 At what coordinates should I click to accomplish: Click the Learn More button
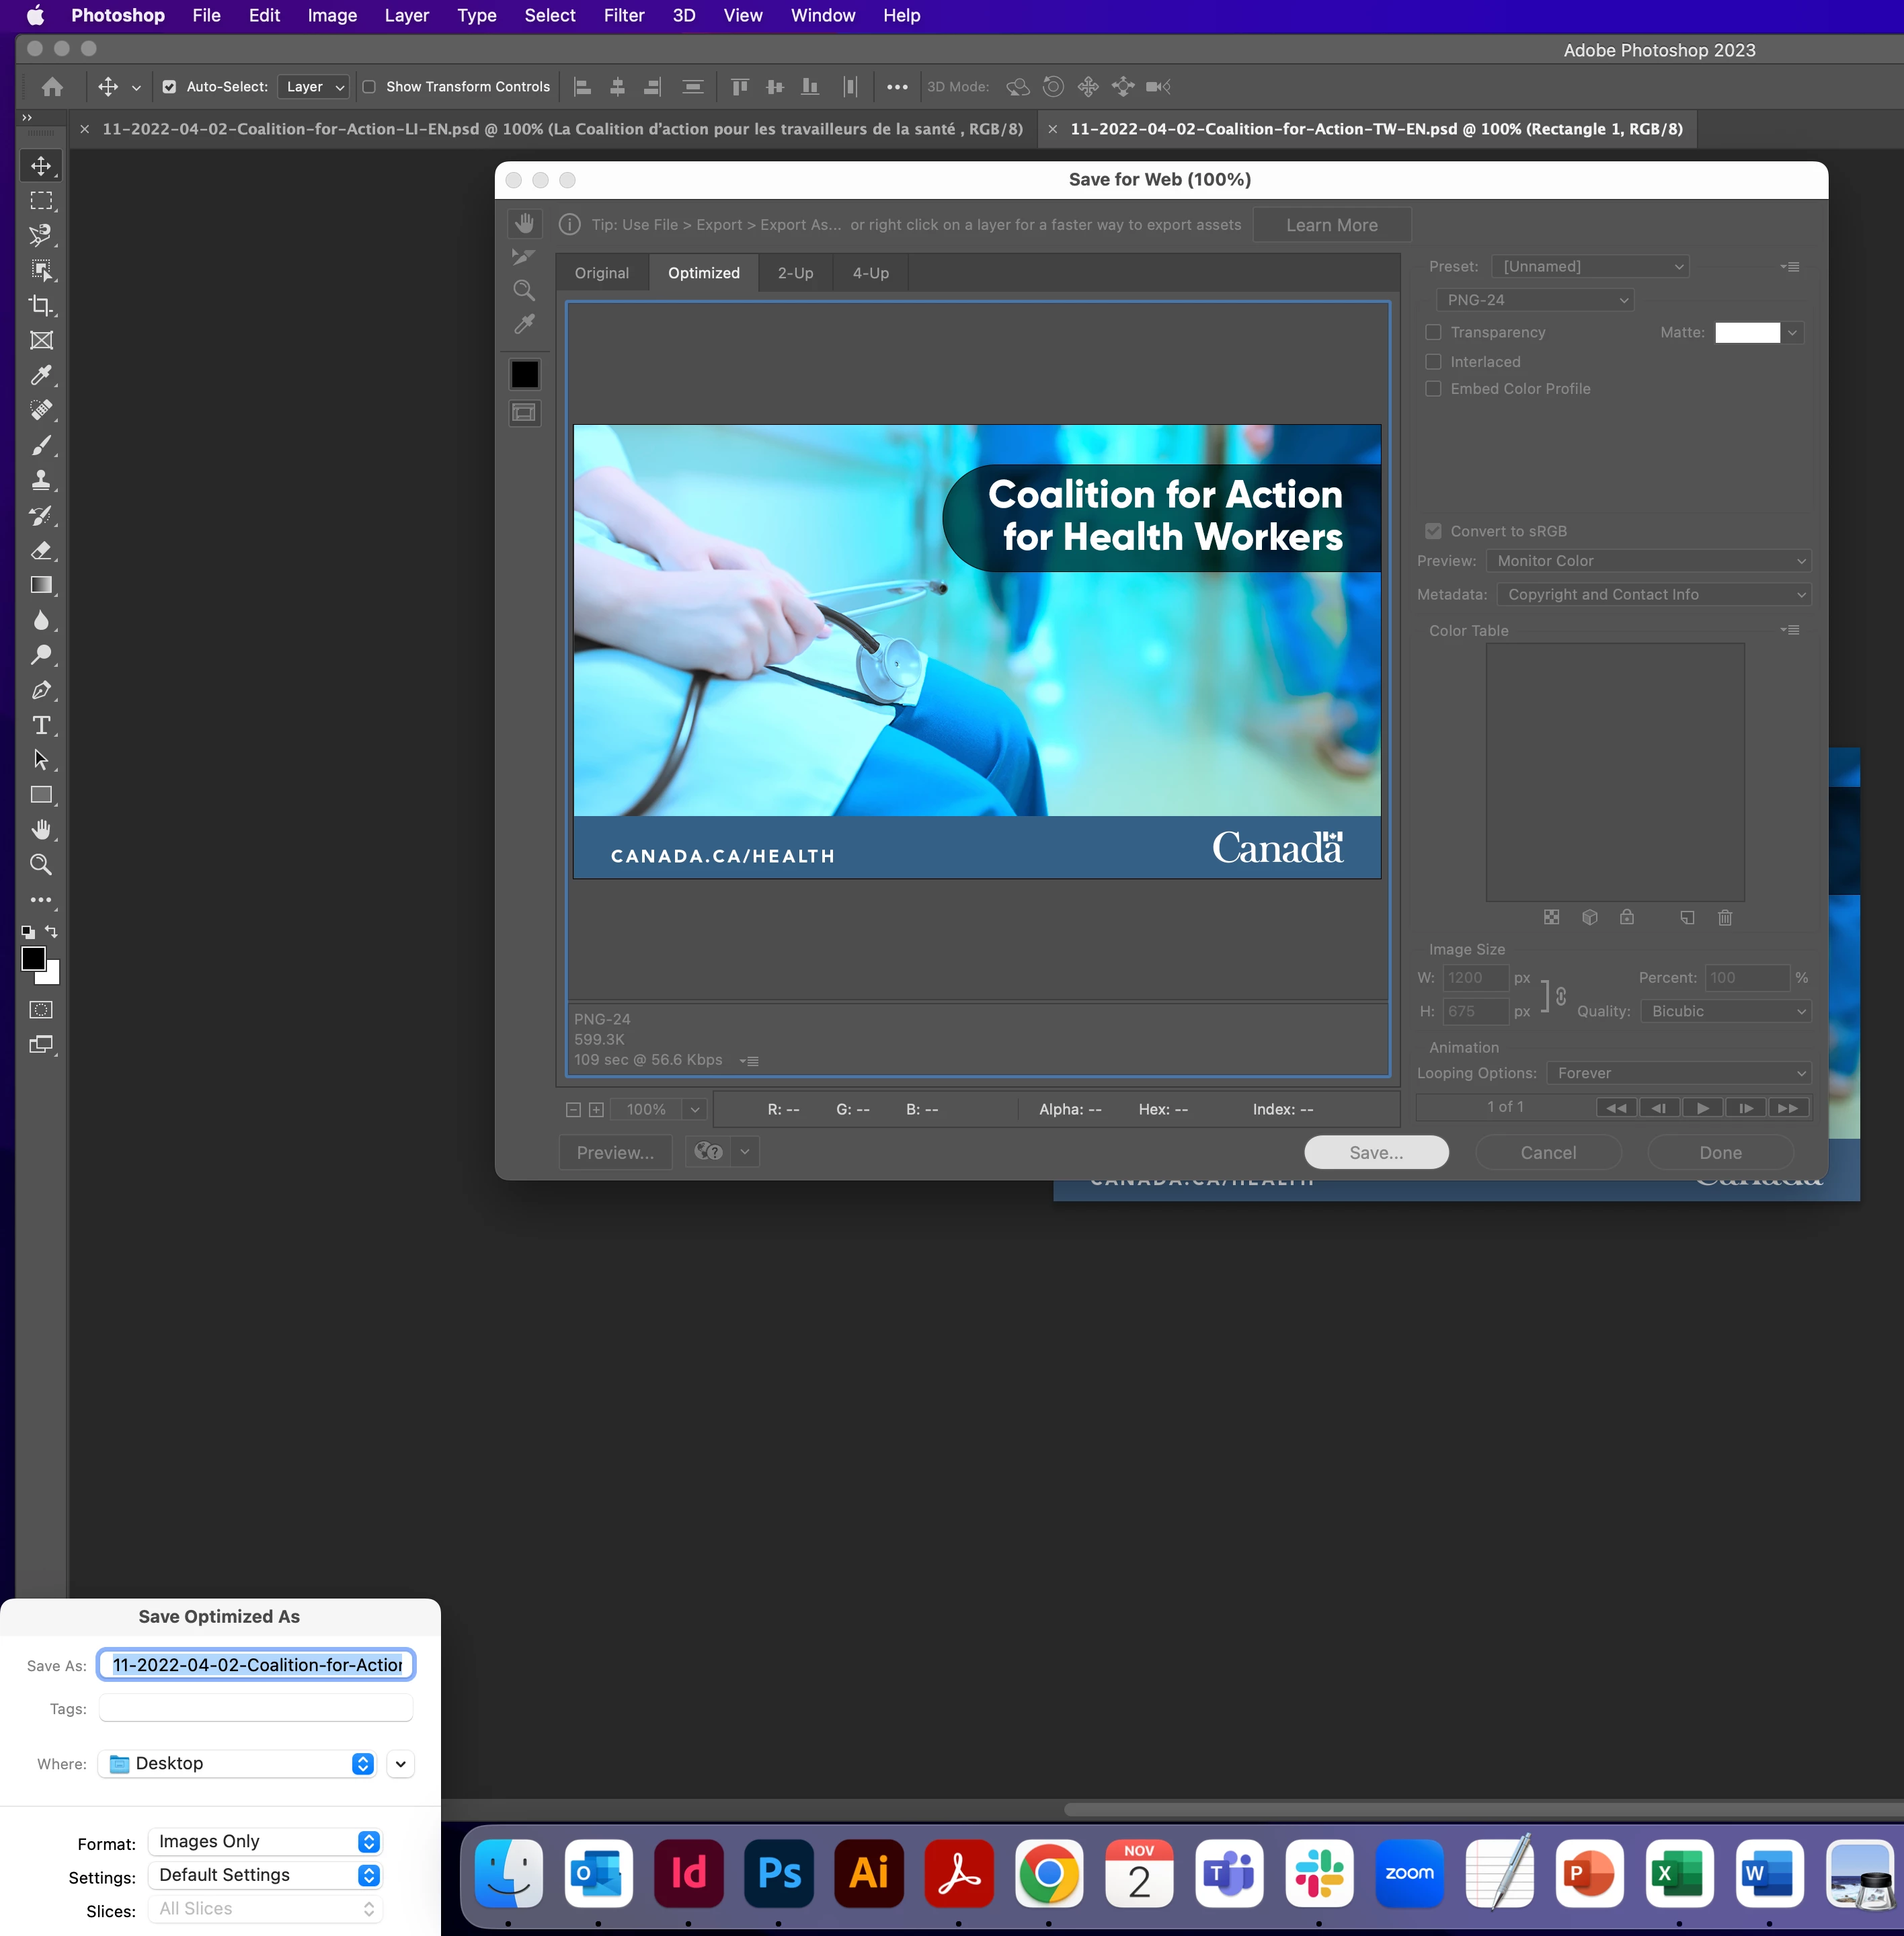[x=1331, y=225]
